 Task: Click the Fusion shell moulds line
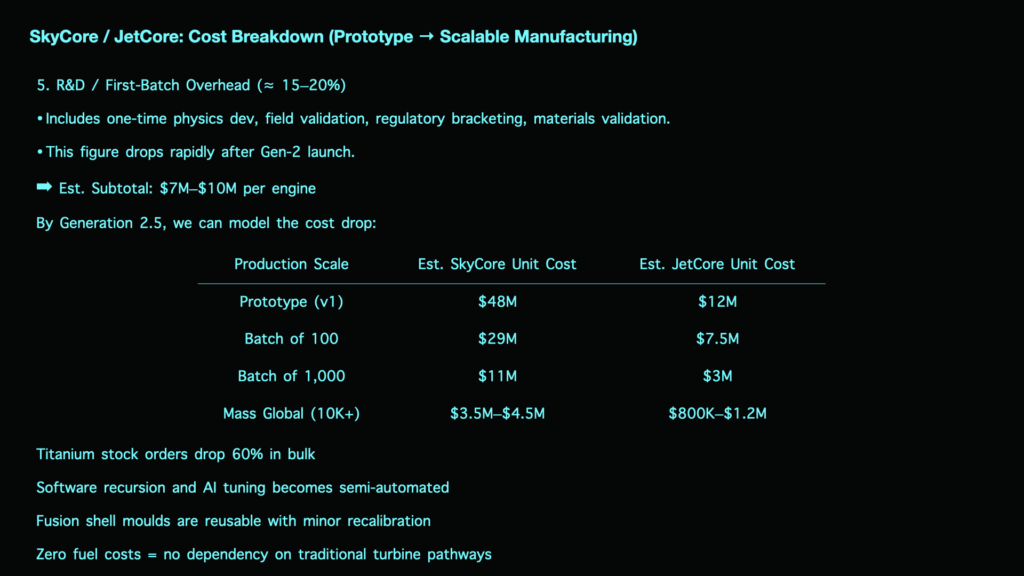tap(233, 520)
